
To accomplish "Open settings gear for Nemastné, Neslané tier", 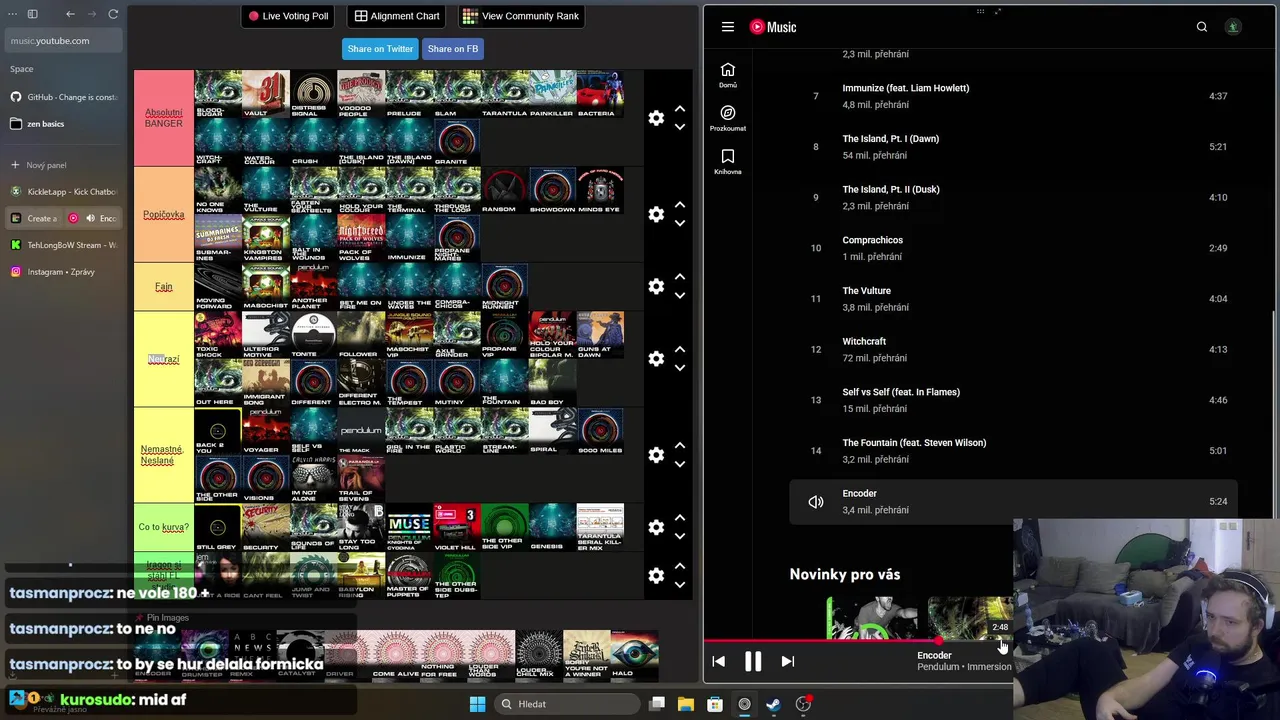I will click(656, 454).
